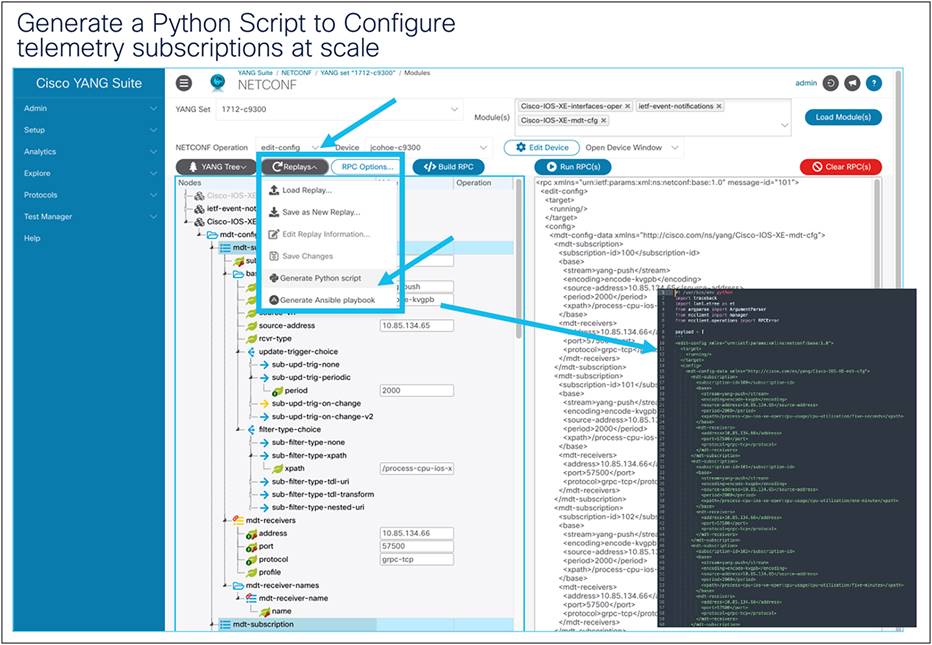Image resolution: width=932 pixels, height=645 pixels.
Task: Click the Build RPC button
Action: (448, 167)
